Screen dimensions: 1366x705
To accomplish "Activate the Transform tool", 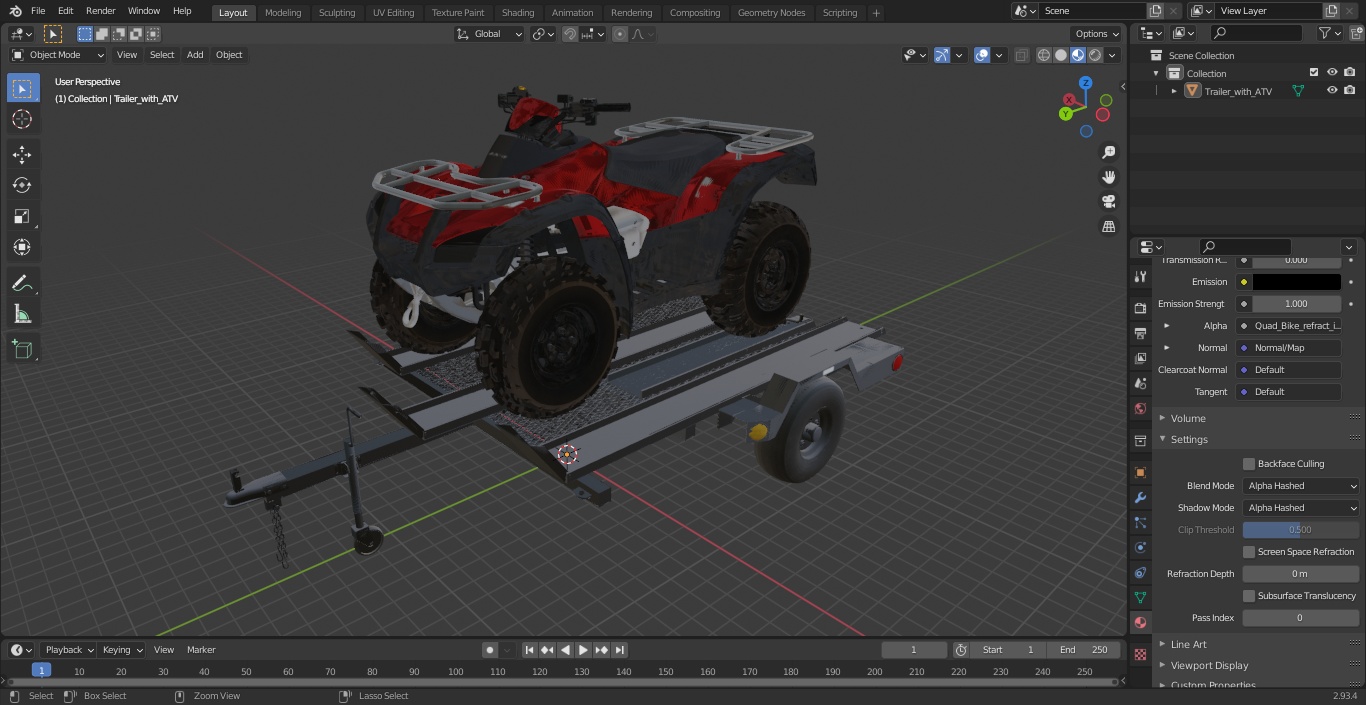I will pyautogui.click(x=22, y=247).
